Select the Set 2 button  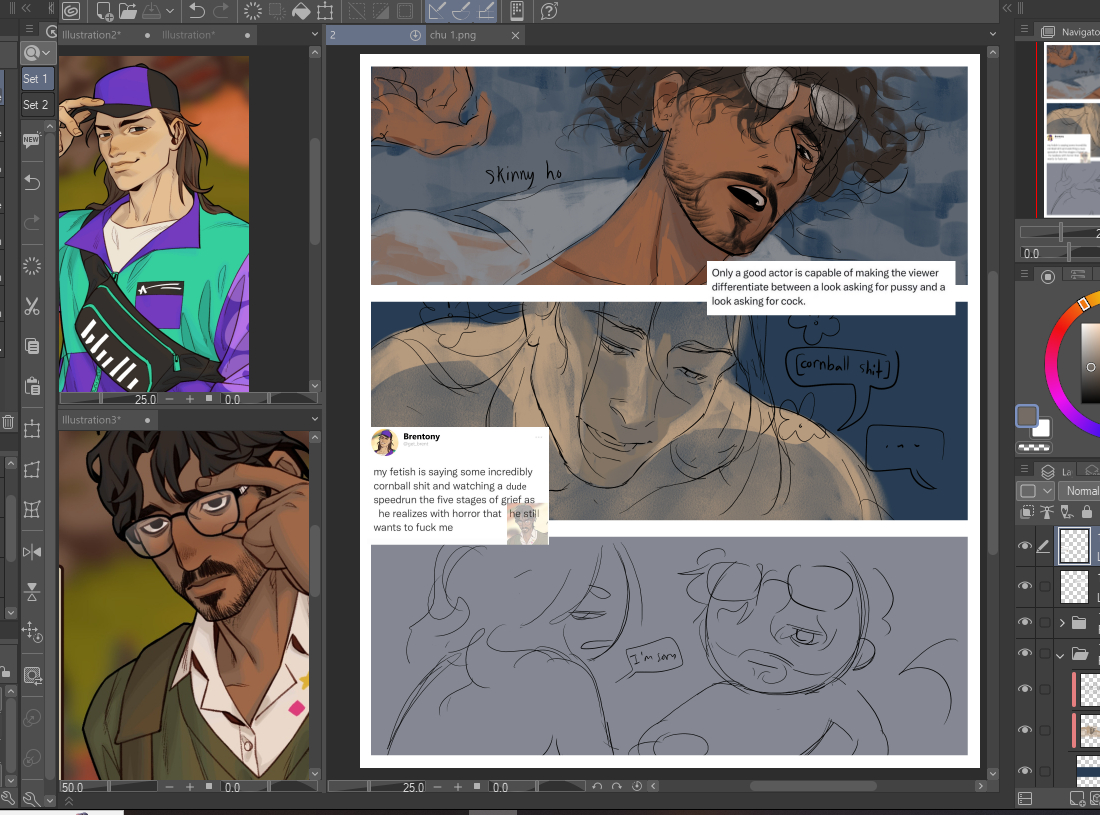pyautogui.click(x=36, y=105)
